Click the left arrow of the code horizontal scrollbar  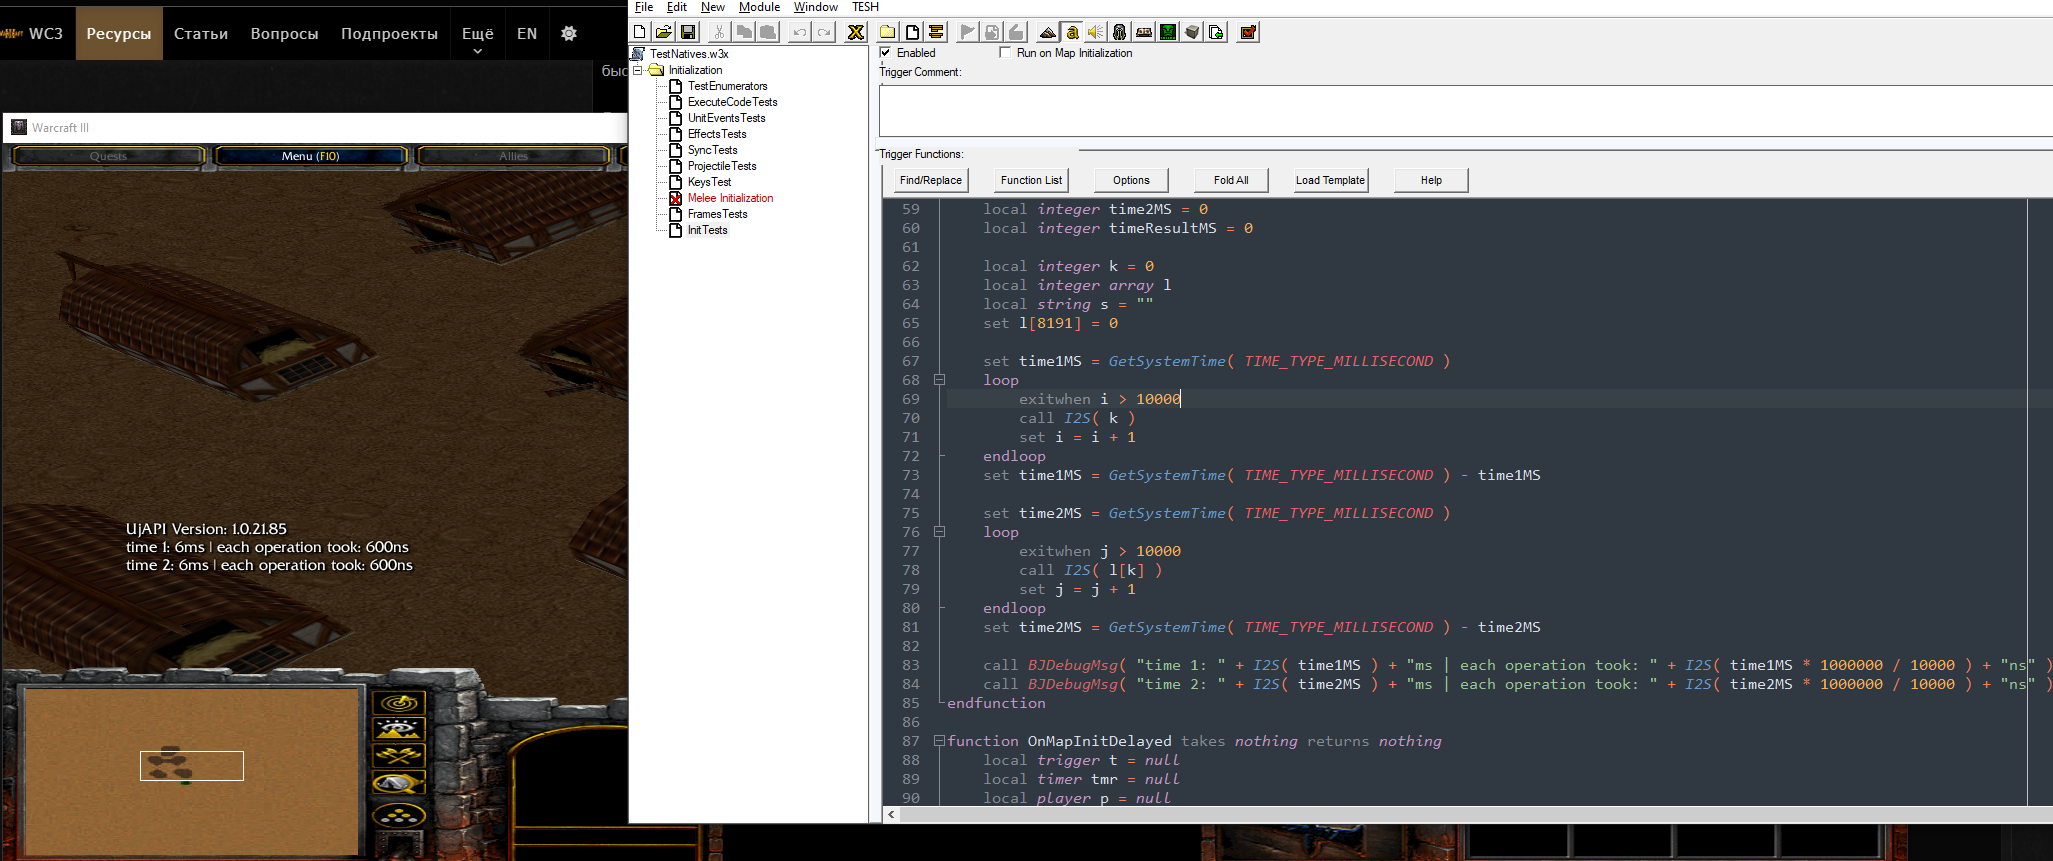tap(891, 815)
